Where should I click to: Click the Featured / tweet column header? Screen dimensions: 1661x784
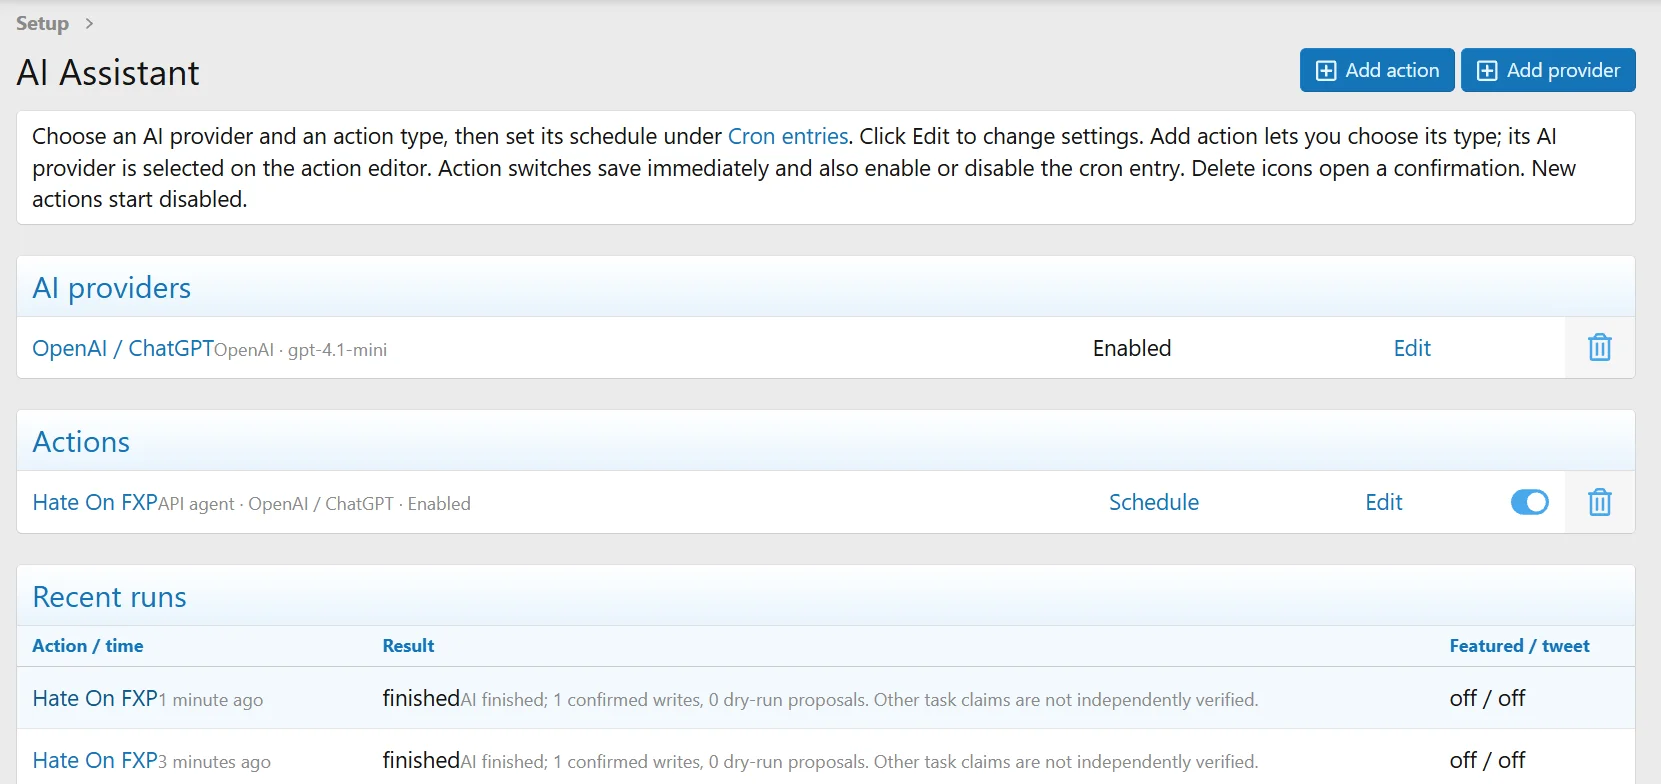tap(1519, 646)
